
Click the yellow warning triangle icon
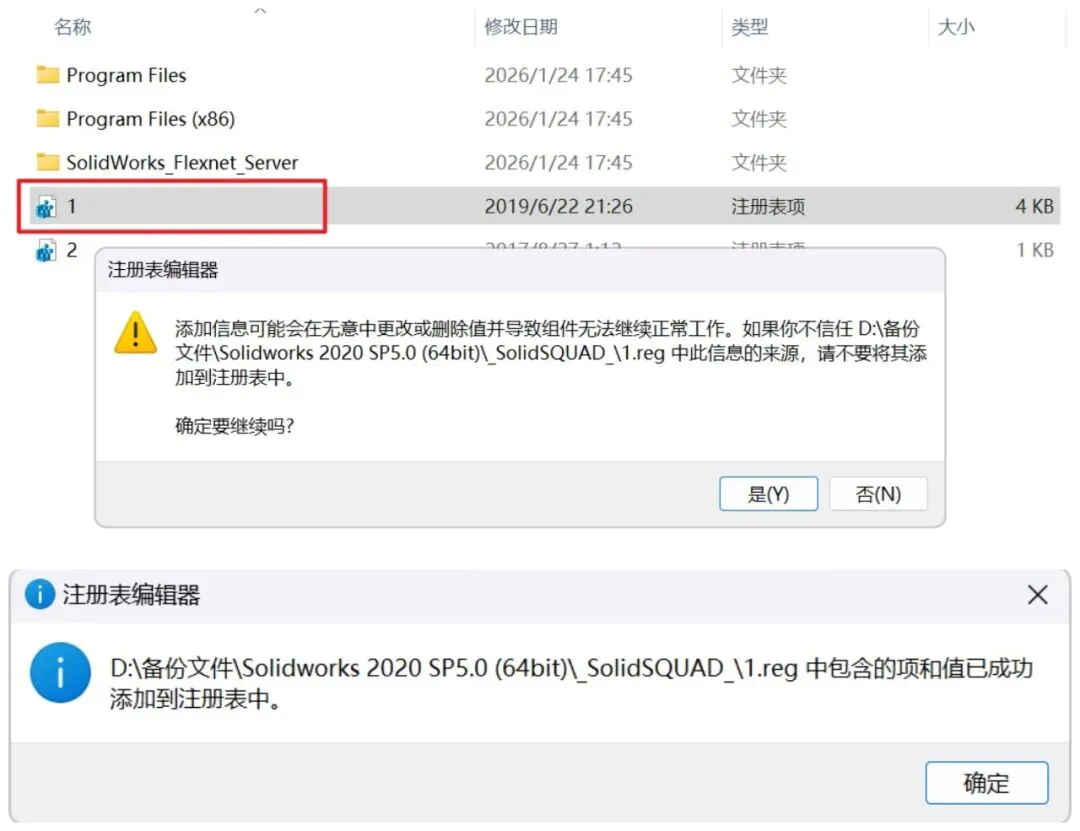pyautogui.click(x=136, y=333)
